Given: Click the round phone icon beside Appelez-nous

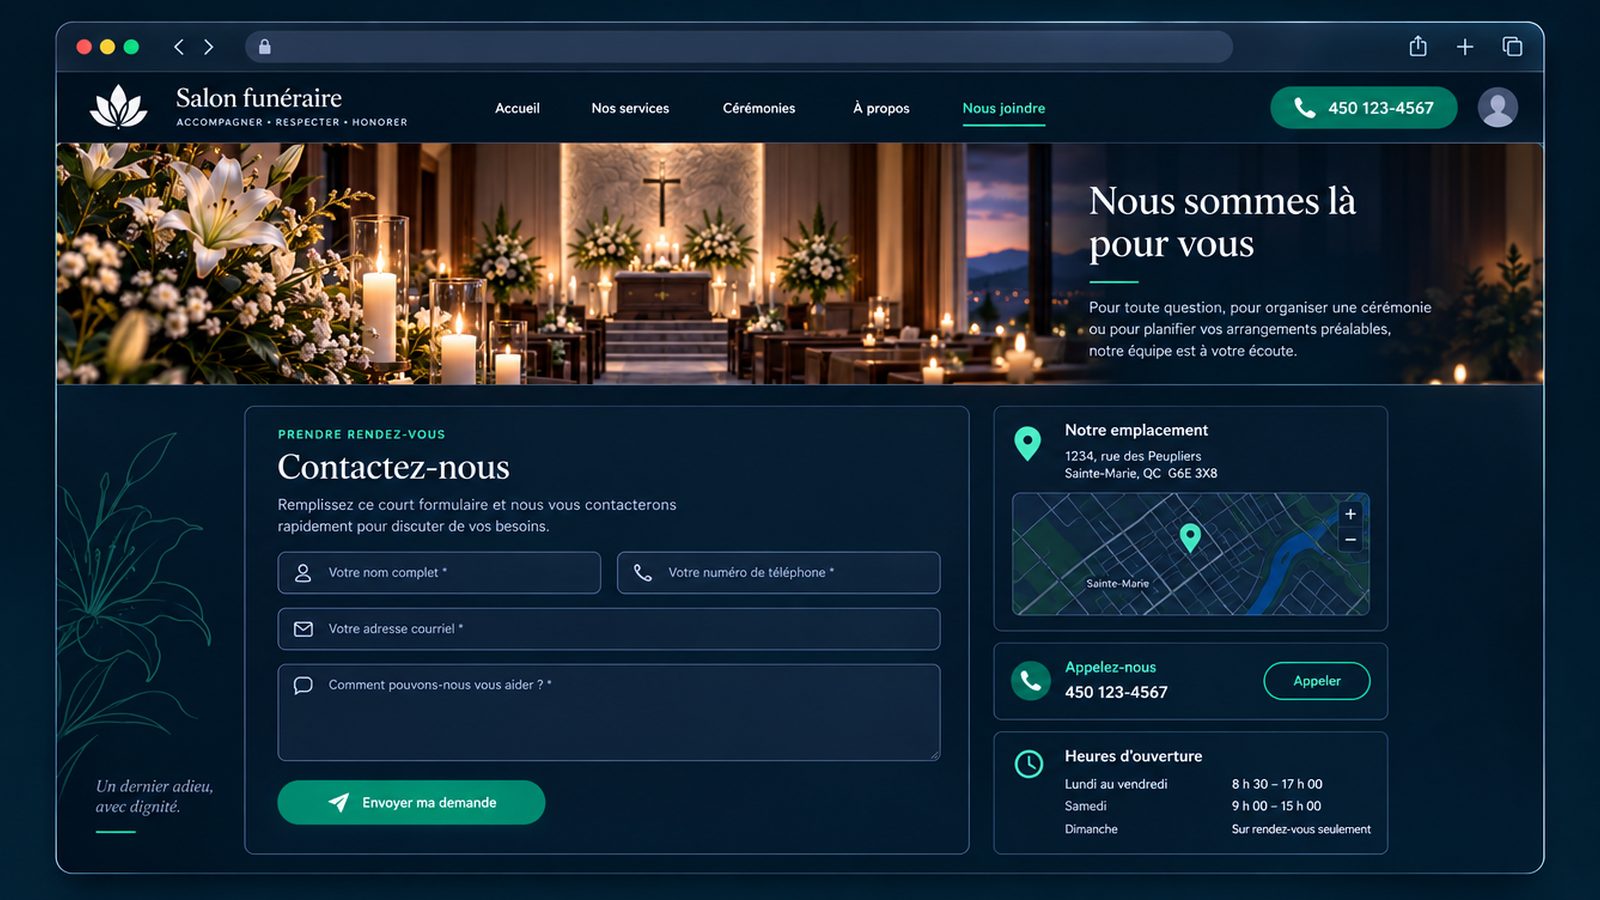Looking at the screenshot, I should click(1031, 681).
